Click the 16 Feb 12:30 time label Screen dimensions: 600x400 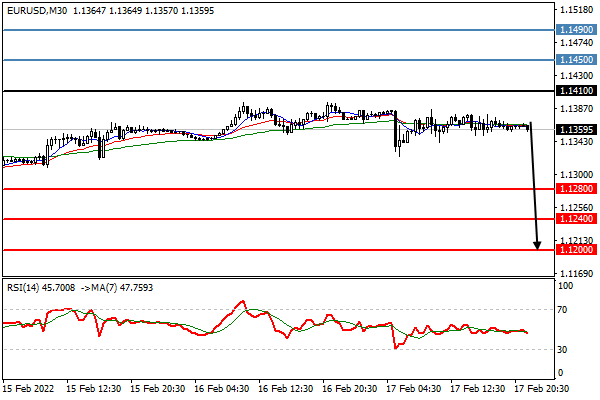click(285, 389)
